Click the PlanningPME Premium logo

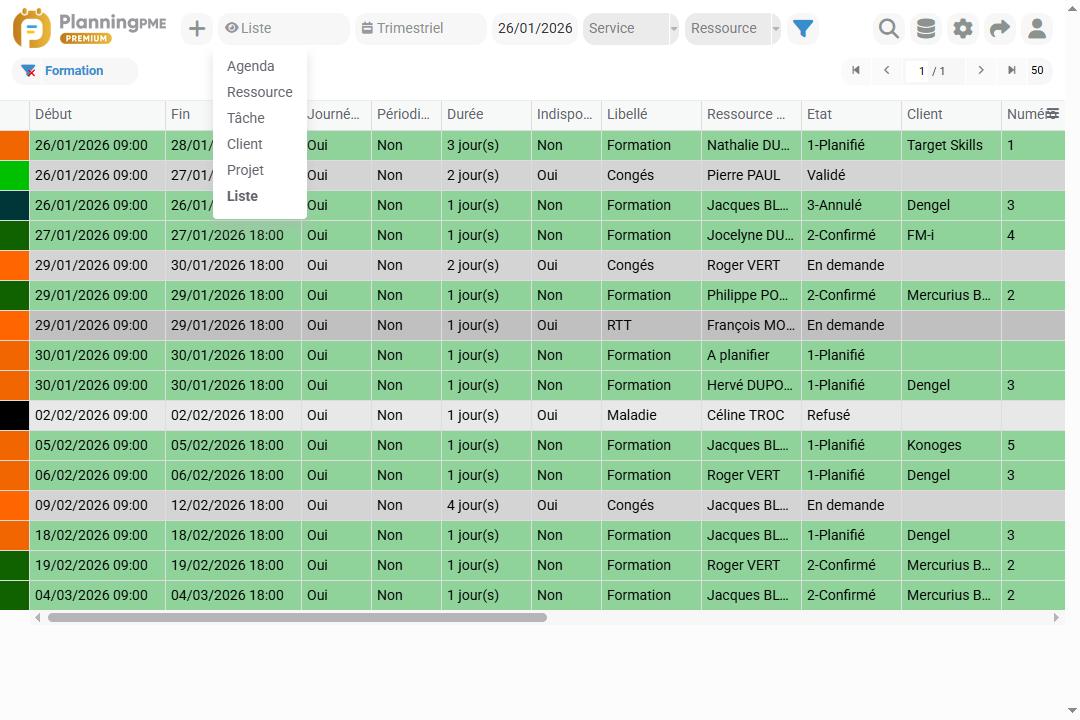[90, 28]
